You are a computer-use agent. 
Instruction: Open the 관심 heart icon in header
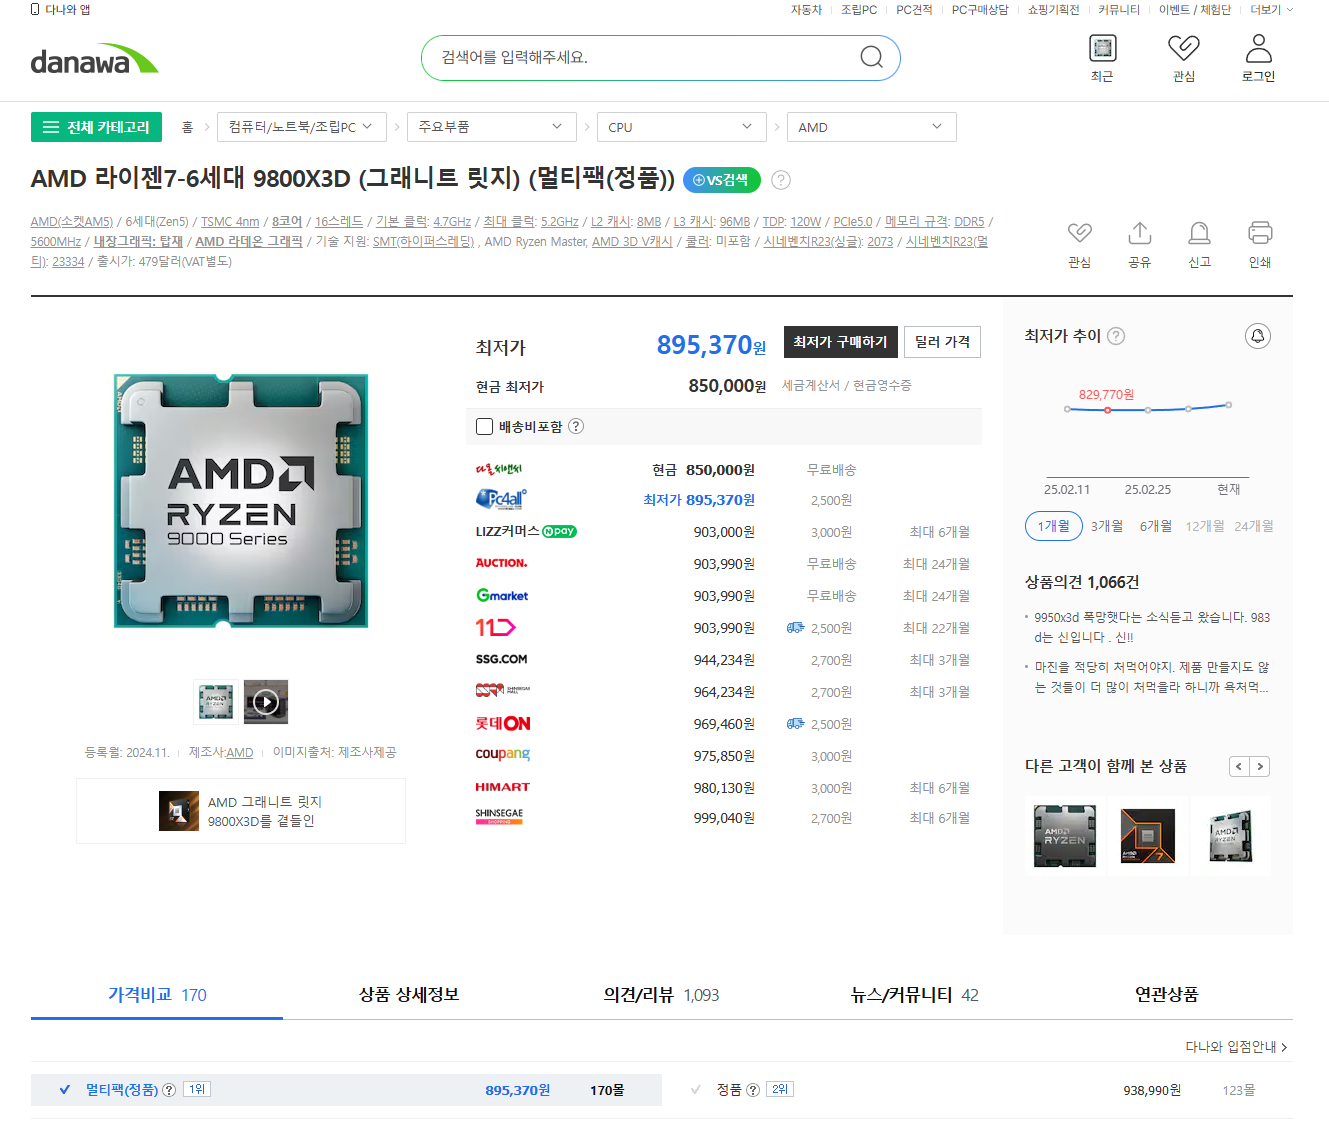[1184, 48]
